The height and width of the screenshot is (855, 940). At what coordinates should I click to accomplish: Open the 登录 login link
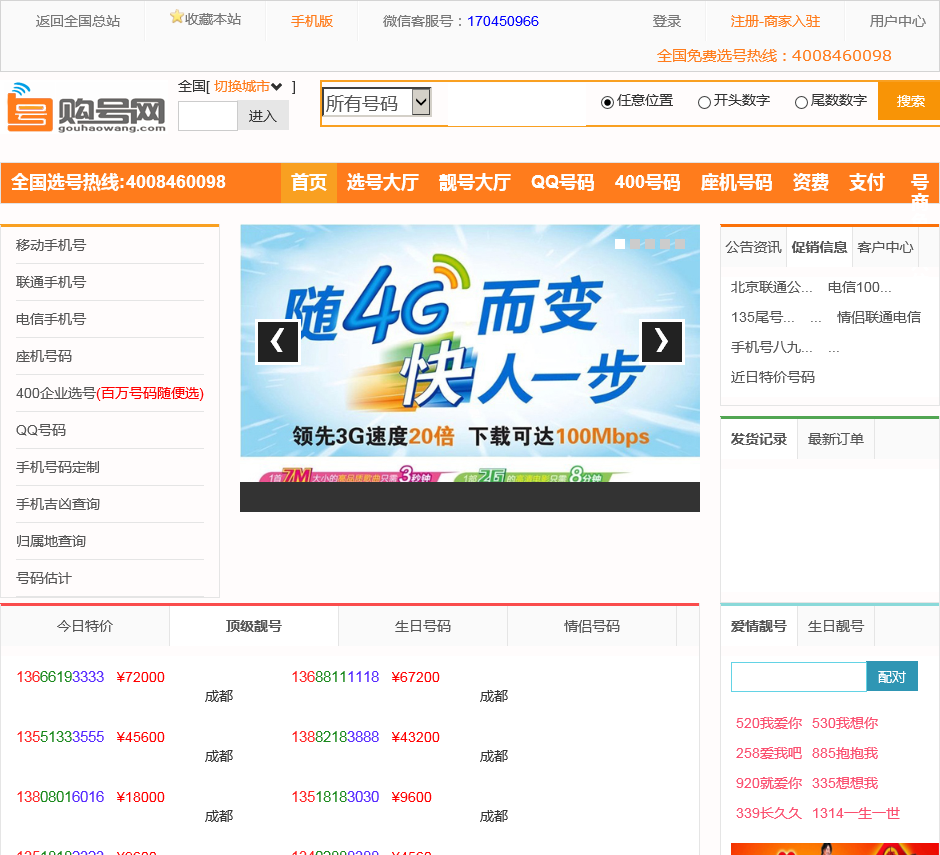[x=667, y=21]
